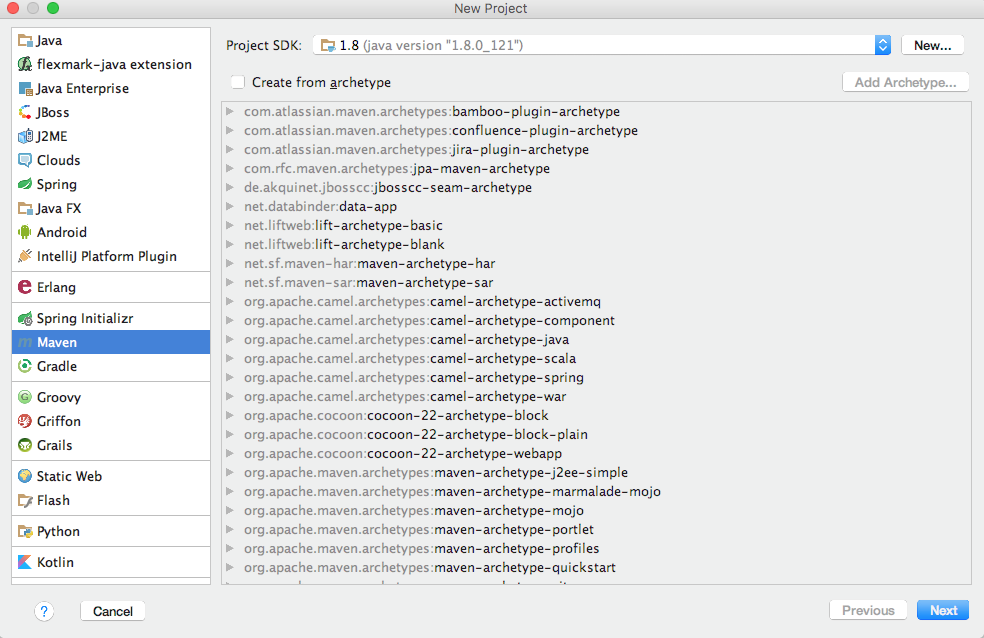Click the flexmark-java extension icon
This screenshot has height=638, width=984.
[25, 65]
